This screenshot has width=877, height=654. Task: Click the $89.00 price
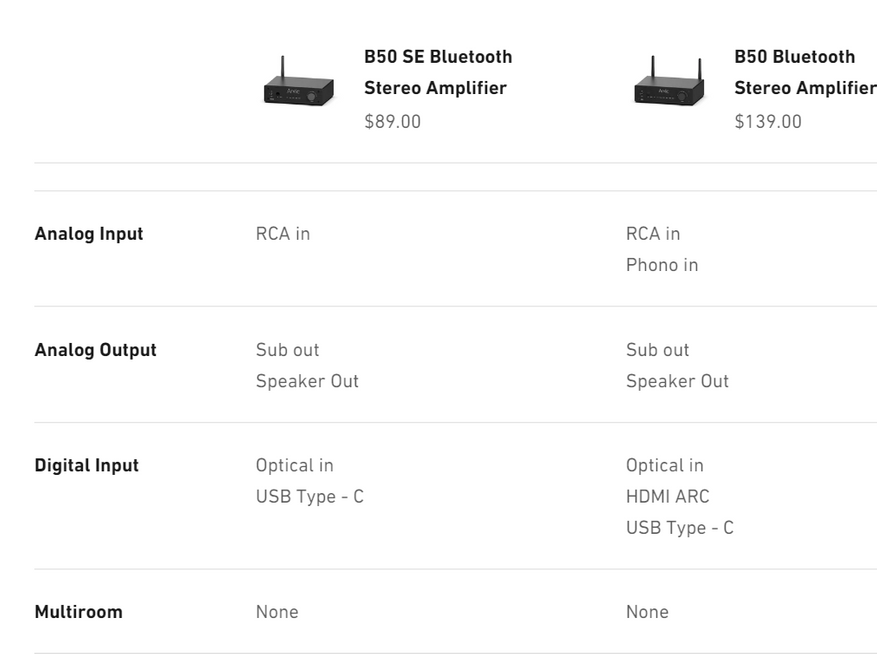click(x=392, y=121)
